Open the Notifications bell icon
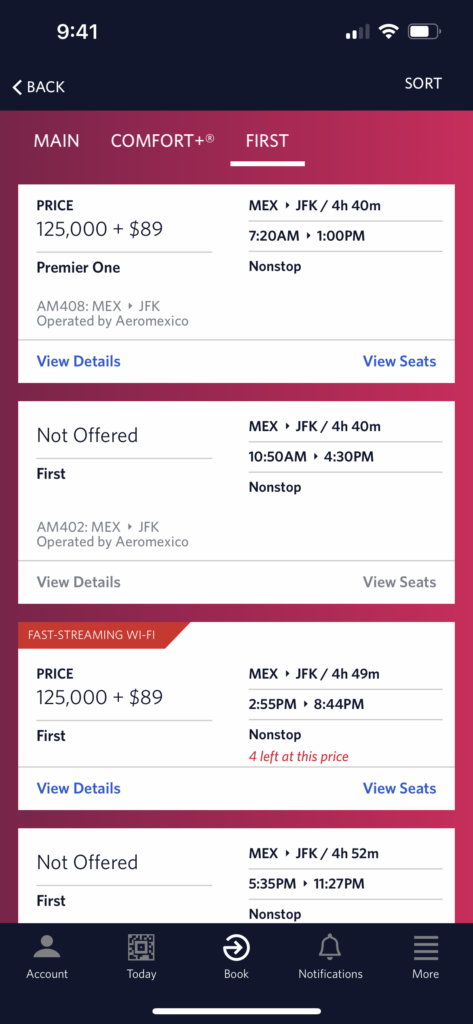 [330, 948]
